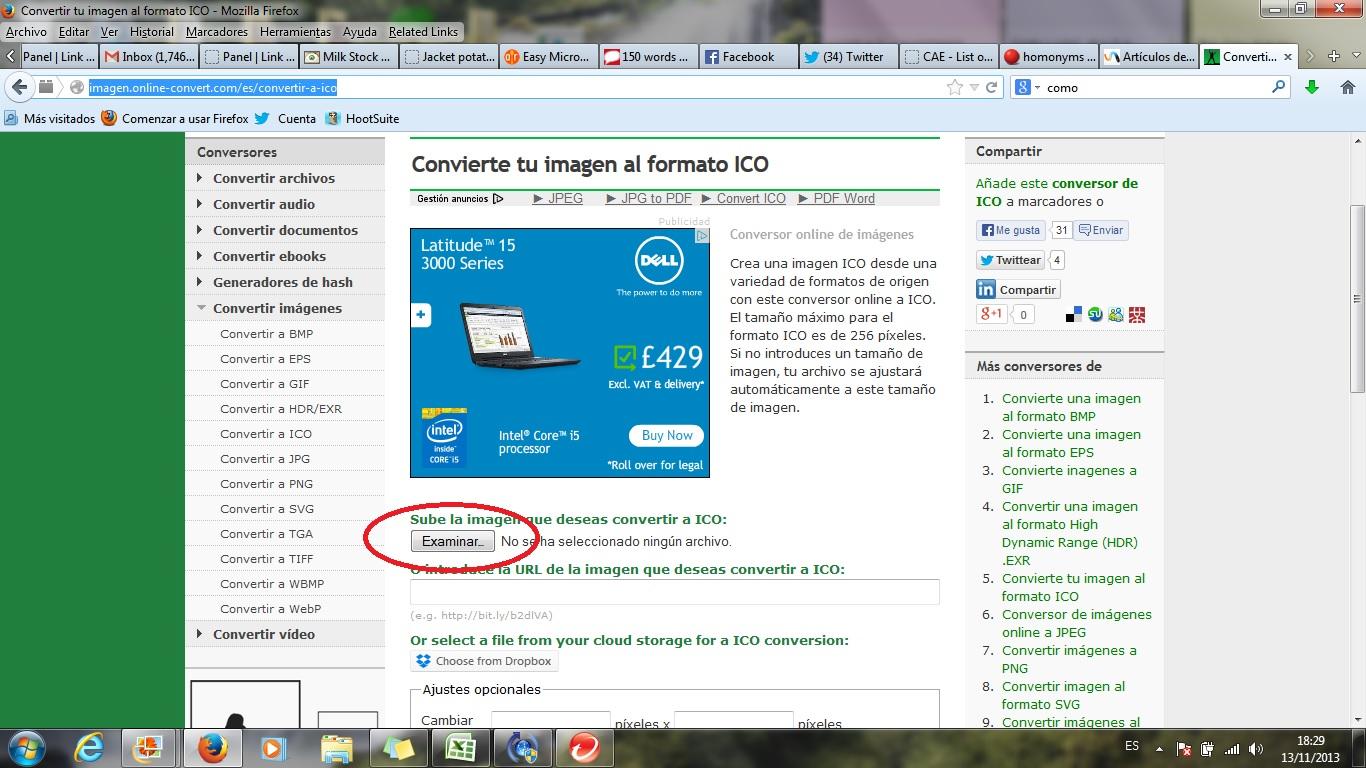Screen dimensions: 1366x768
Task: Switch to the Facebook tab
Action: click(x=748, y=57)
